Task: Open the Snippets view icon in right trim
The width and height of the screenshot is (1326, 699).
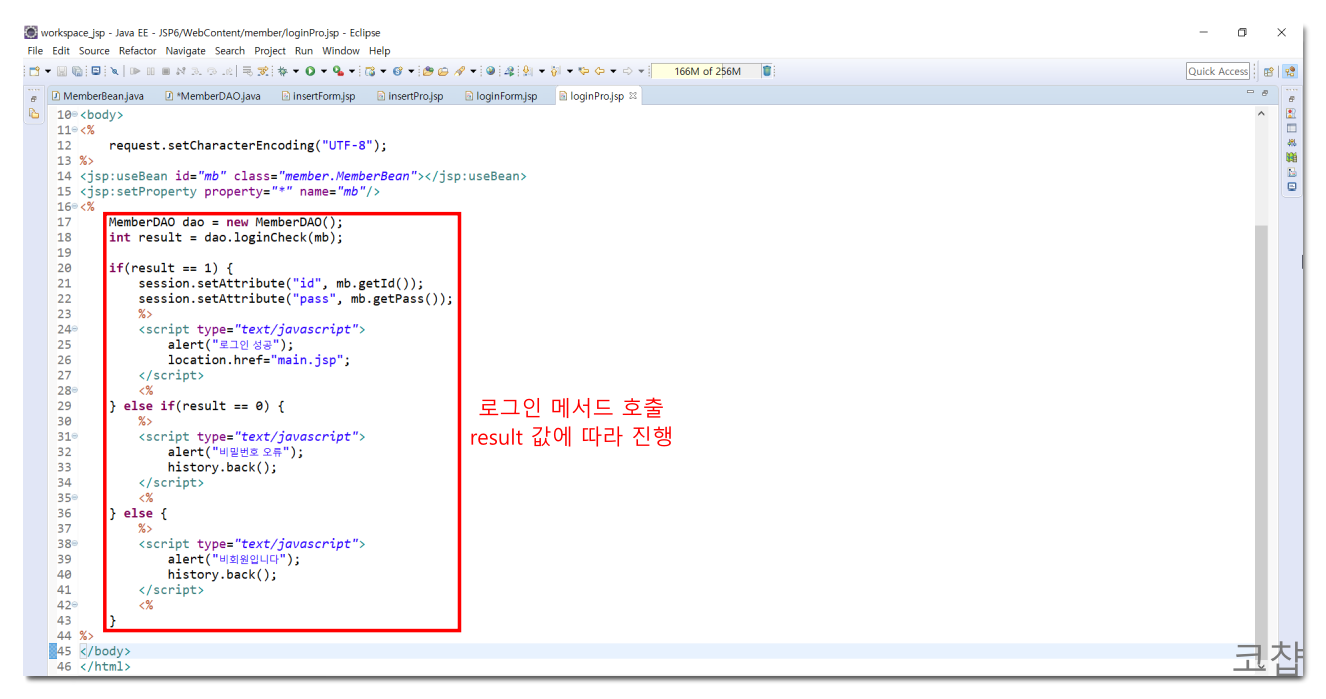Action: pos(1292,172)
